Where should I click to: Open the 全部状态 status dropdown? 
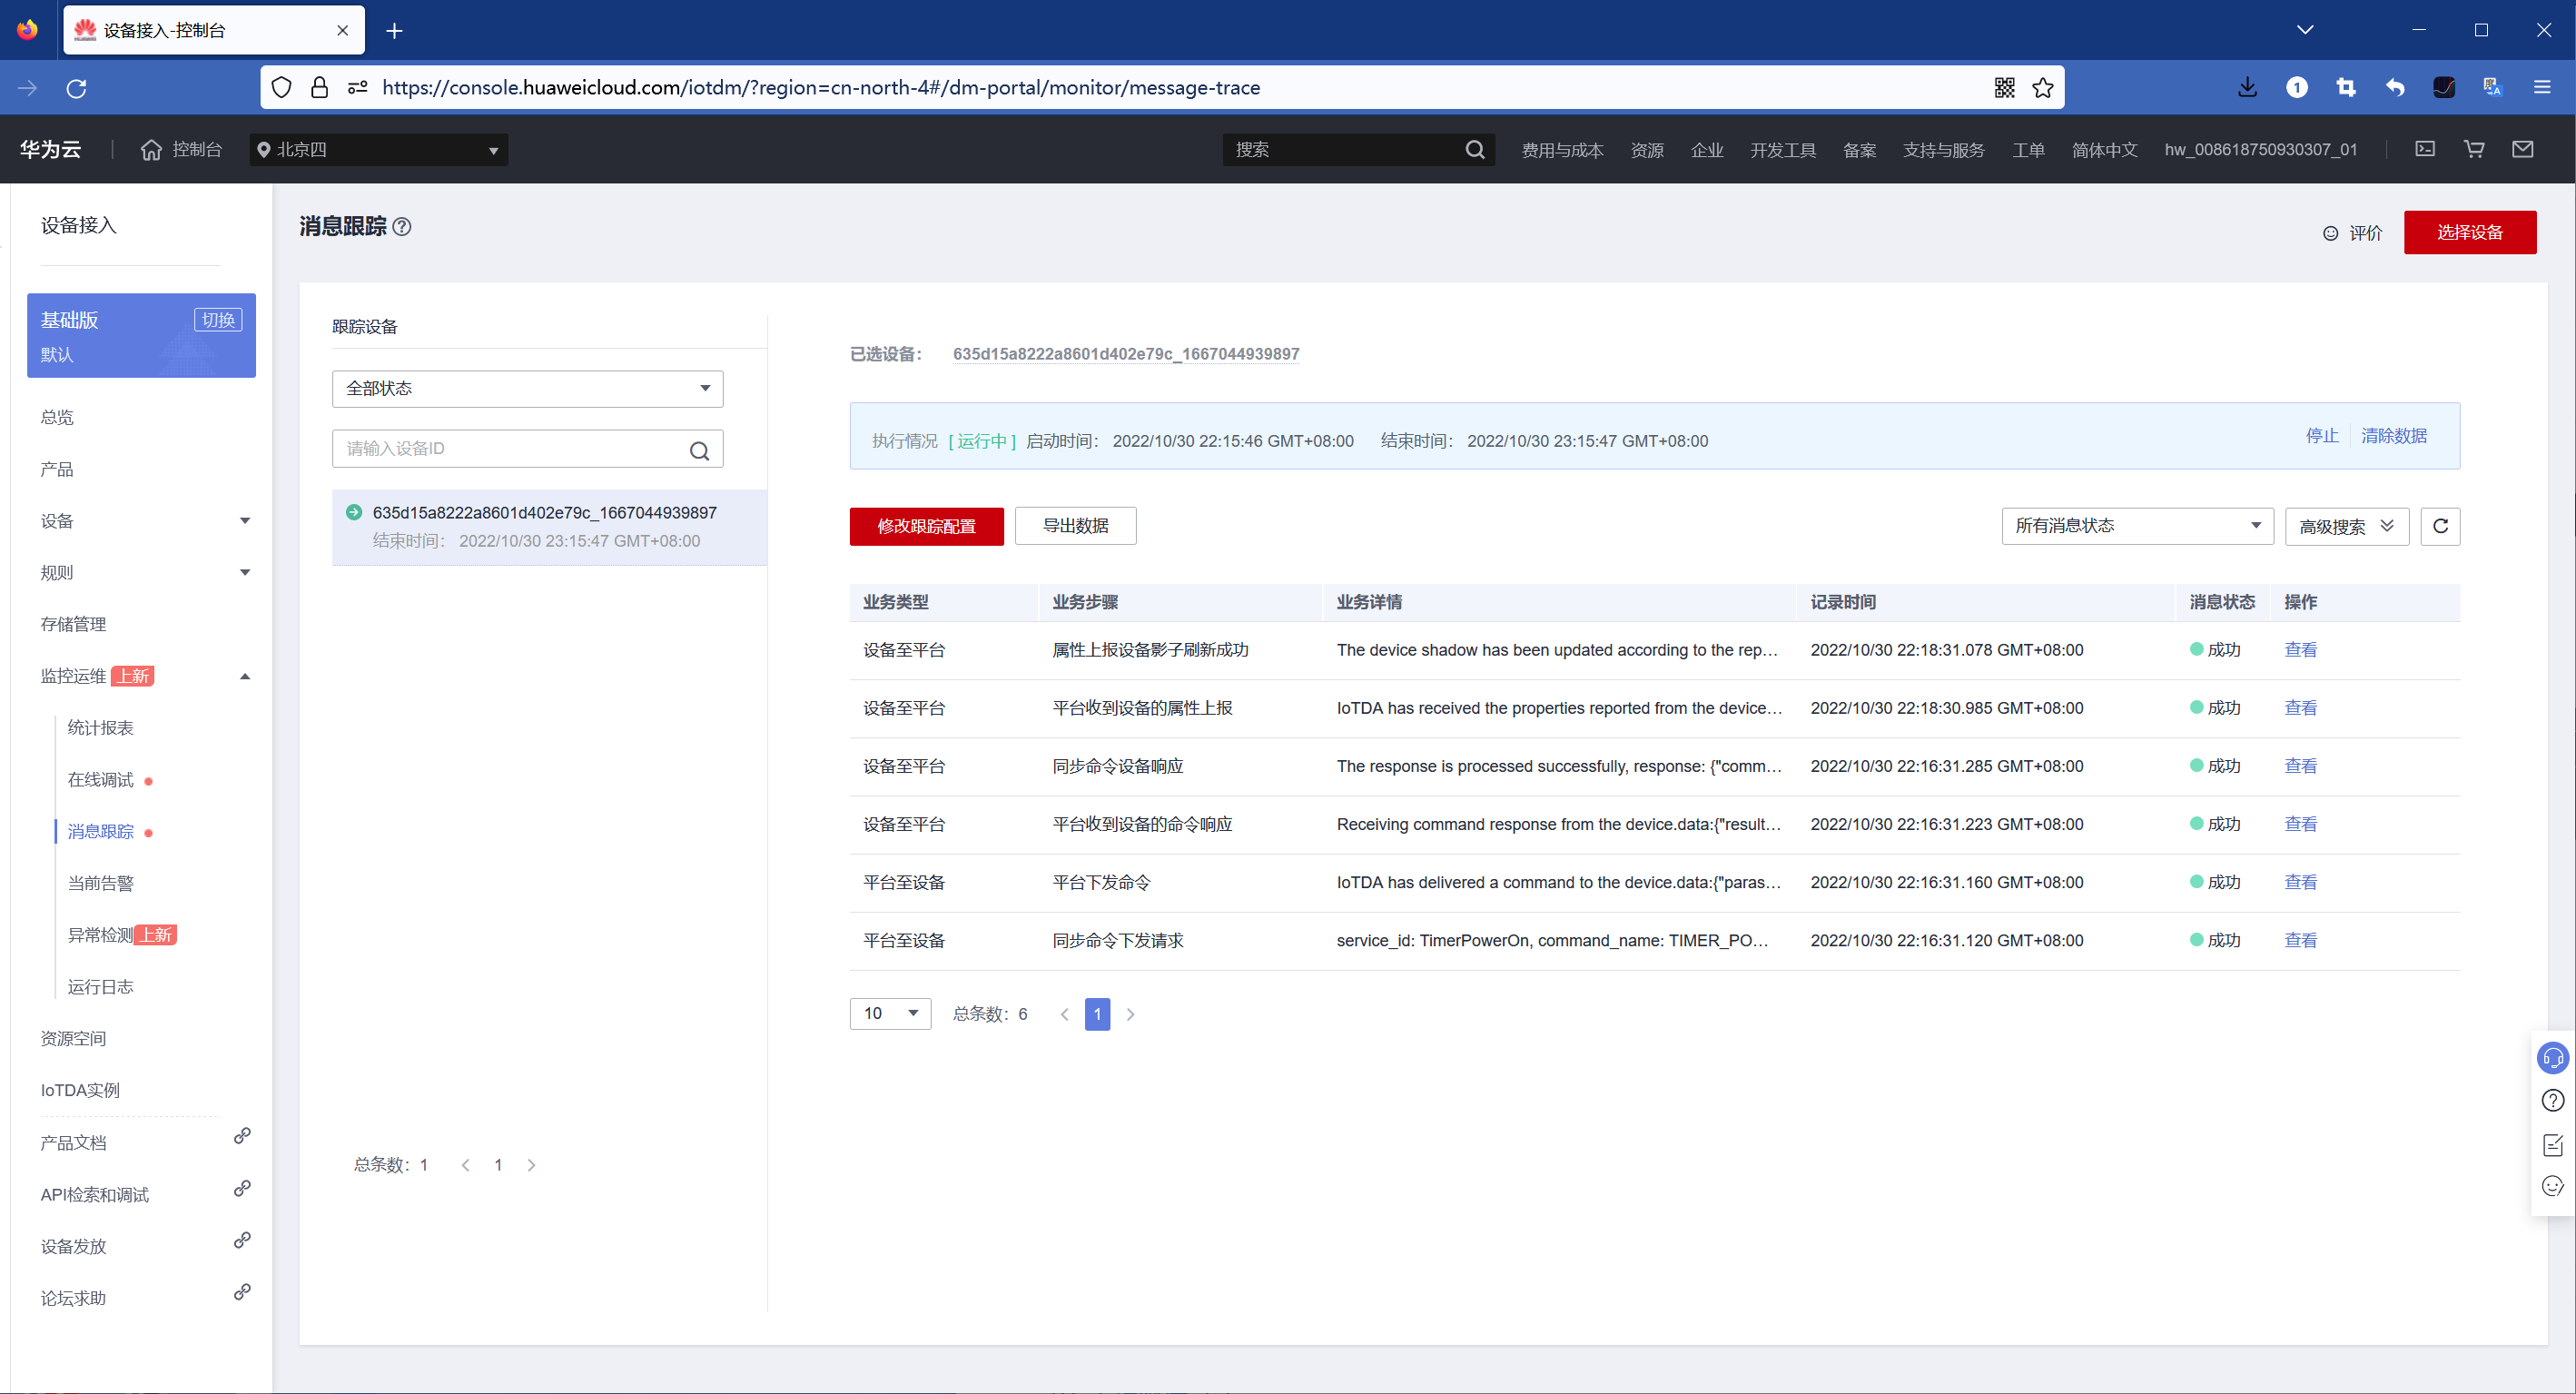(527, 388)
